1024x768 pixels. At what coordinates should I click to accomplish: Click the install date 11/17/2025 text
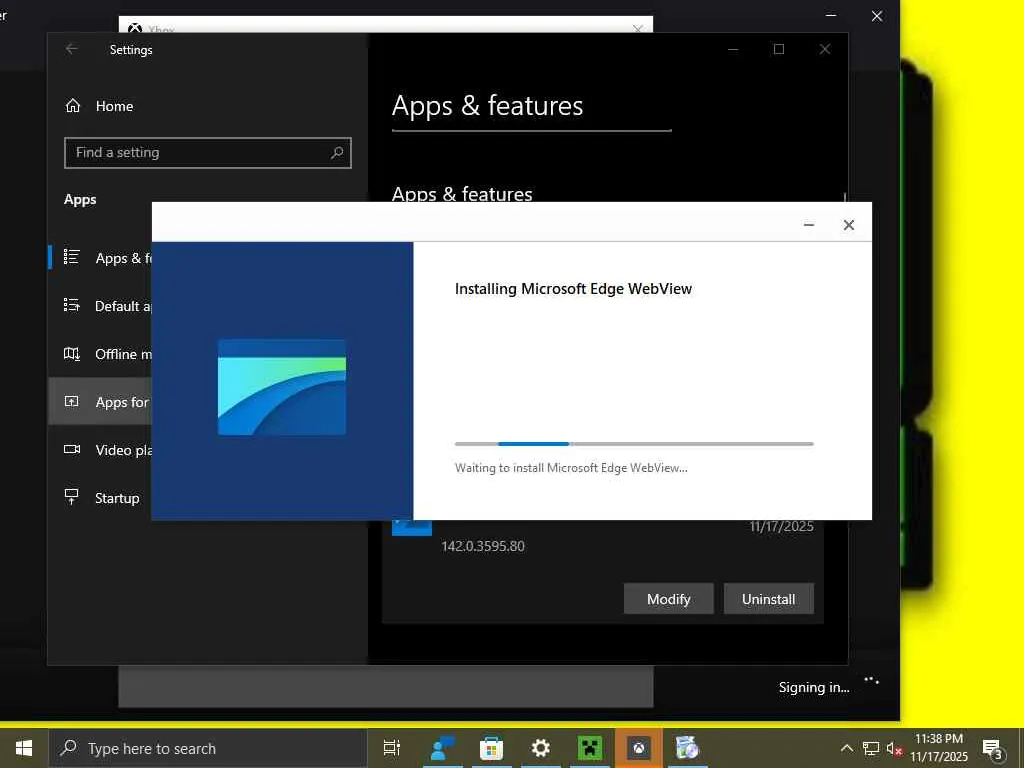(781, 526)
